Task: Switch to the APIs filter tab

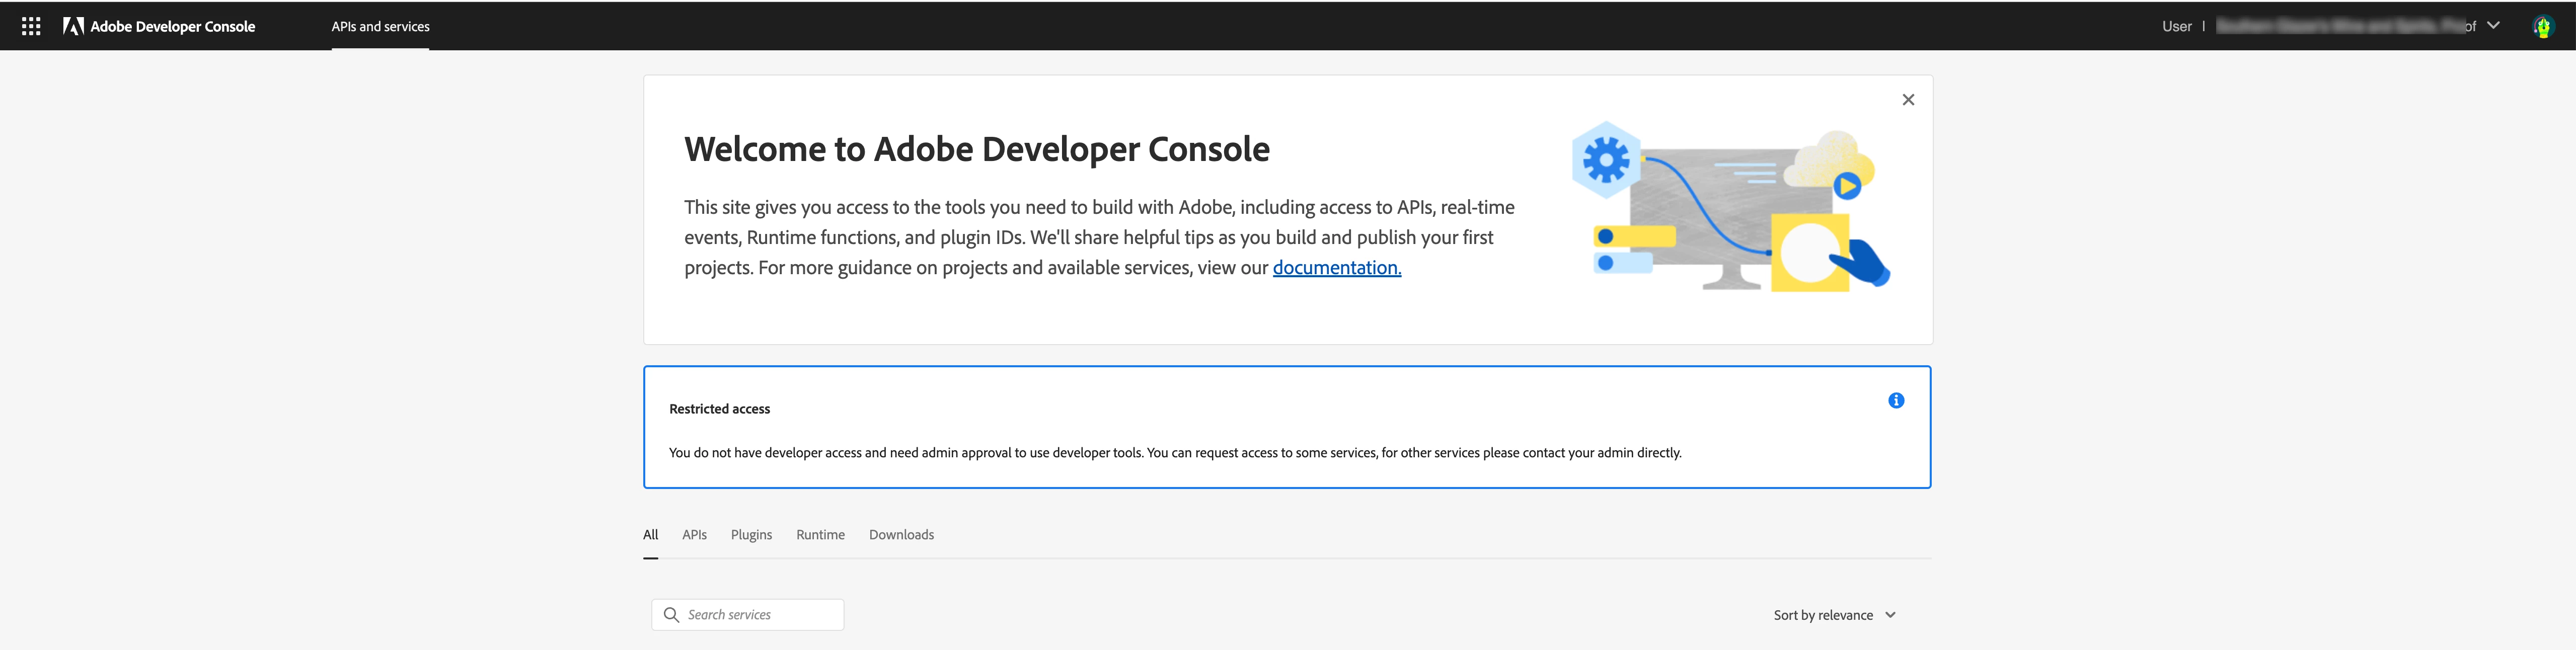Action: [x=694, y=535]
